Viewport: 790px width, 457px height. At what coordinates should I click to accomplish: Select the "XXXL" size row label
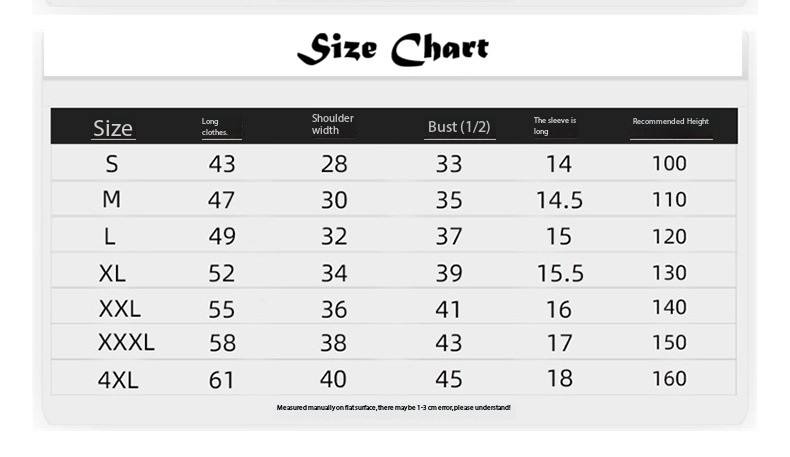[126, 343]
